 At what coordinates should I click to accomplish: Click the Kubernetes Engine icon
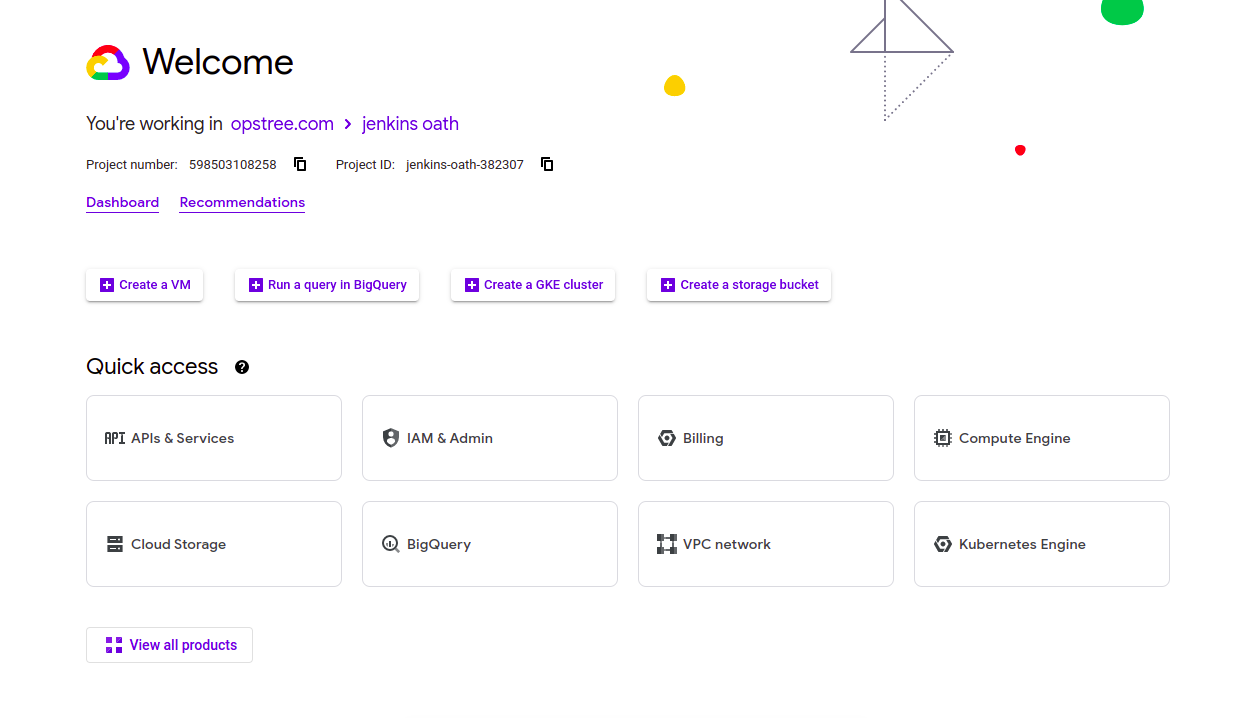(x=943, y=544)
